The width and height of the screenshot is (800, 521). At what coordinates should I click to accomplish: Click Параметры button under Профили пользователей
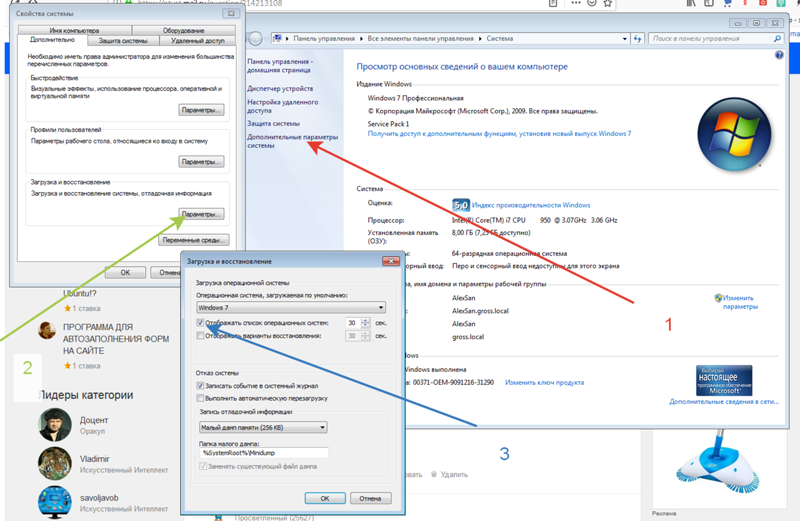pos(202,162)
